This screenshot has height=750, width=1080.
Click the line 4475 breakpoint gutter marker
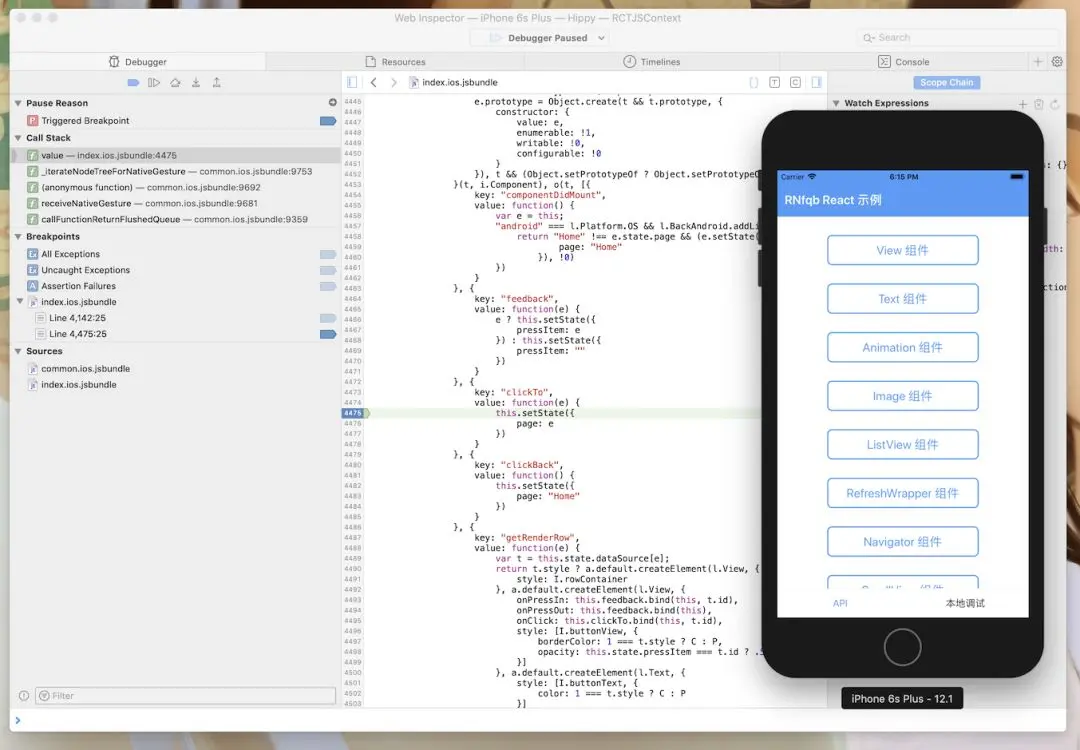pyautogui.click(x=354, y=413)
